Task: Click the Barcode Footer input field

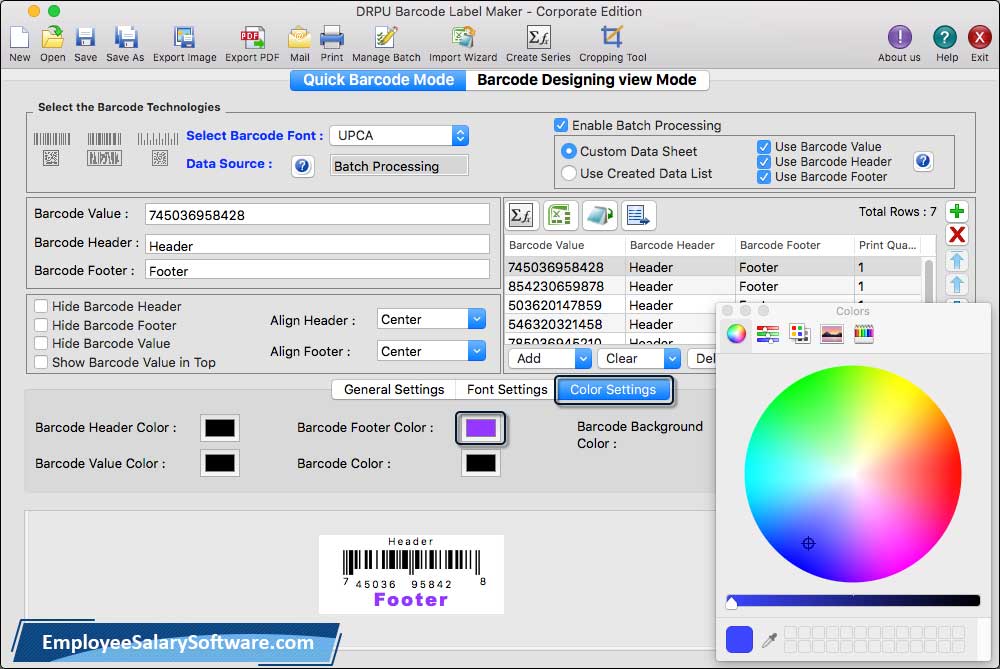Action: 317,270
